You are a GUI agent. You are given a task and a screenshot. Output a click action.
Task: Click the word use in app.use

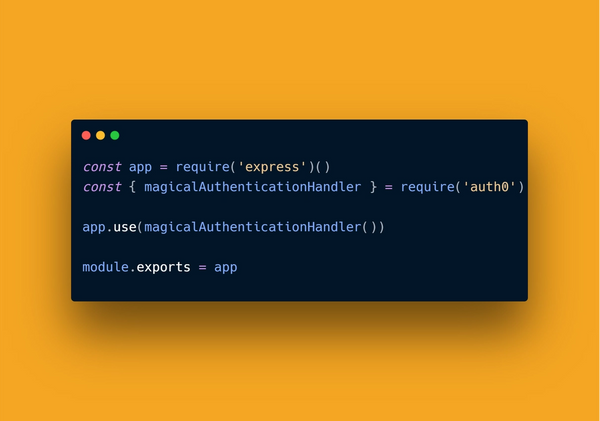(x=125, y=227)
